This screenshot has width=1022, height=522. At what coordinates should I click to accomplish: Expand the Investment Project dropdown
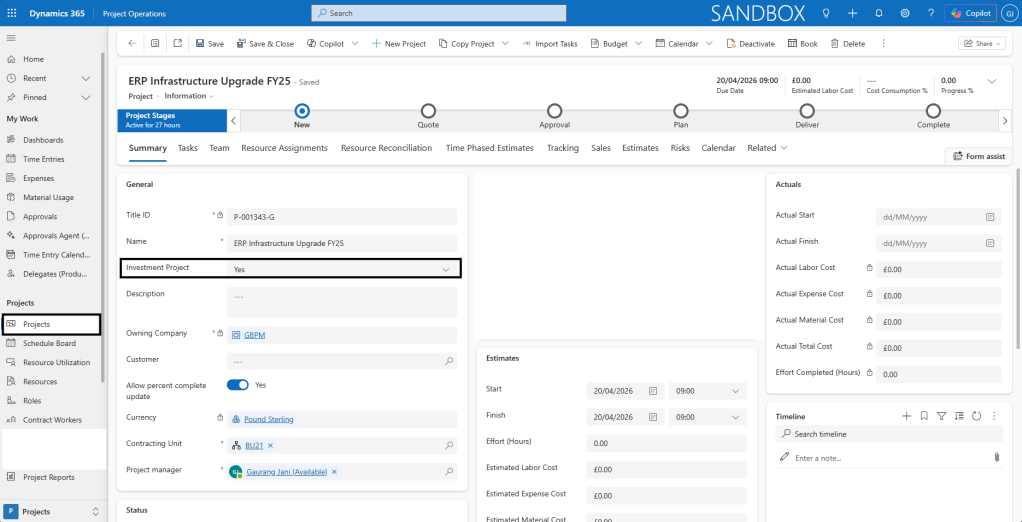[x=446, y=269]
